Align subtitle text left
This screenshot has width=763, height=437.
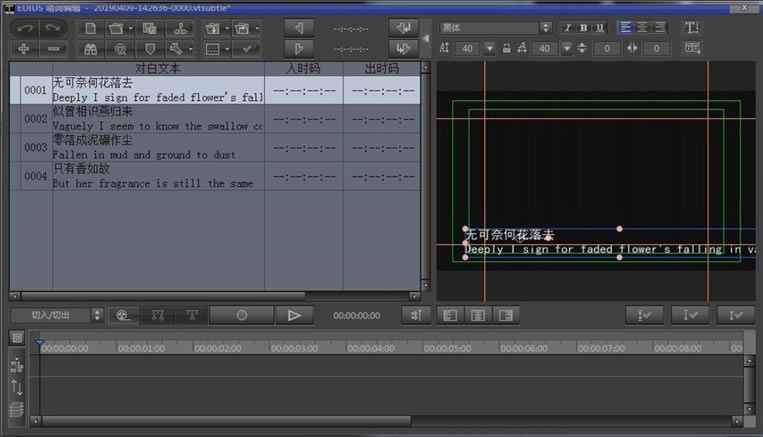pos(625,28)
